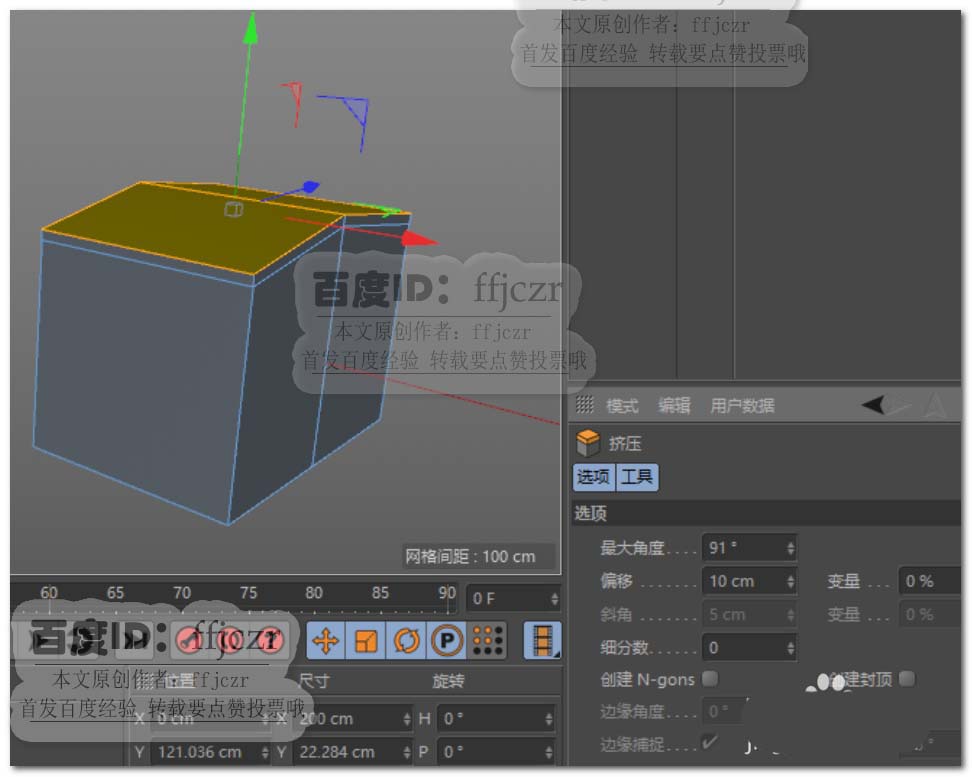Click the up arrow in attribute manager
Screen dimensions: 972x777
[935, 406]
